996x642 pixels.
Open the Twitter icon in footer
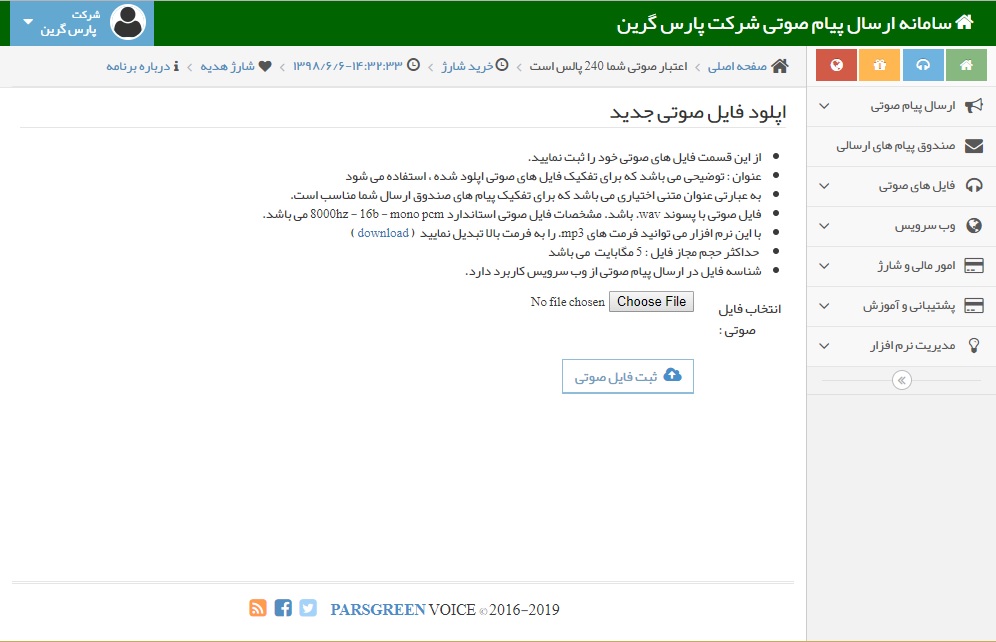(308, 608)
